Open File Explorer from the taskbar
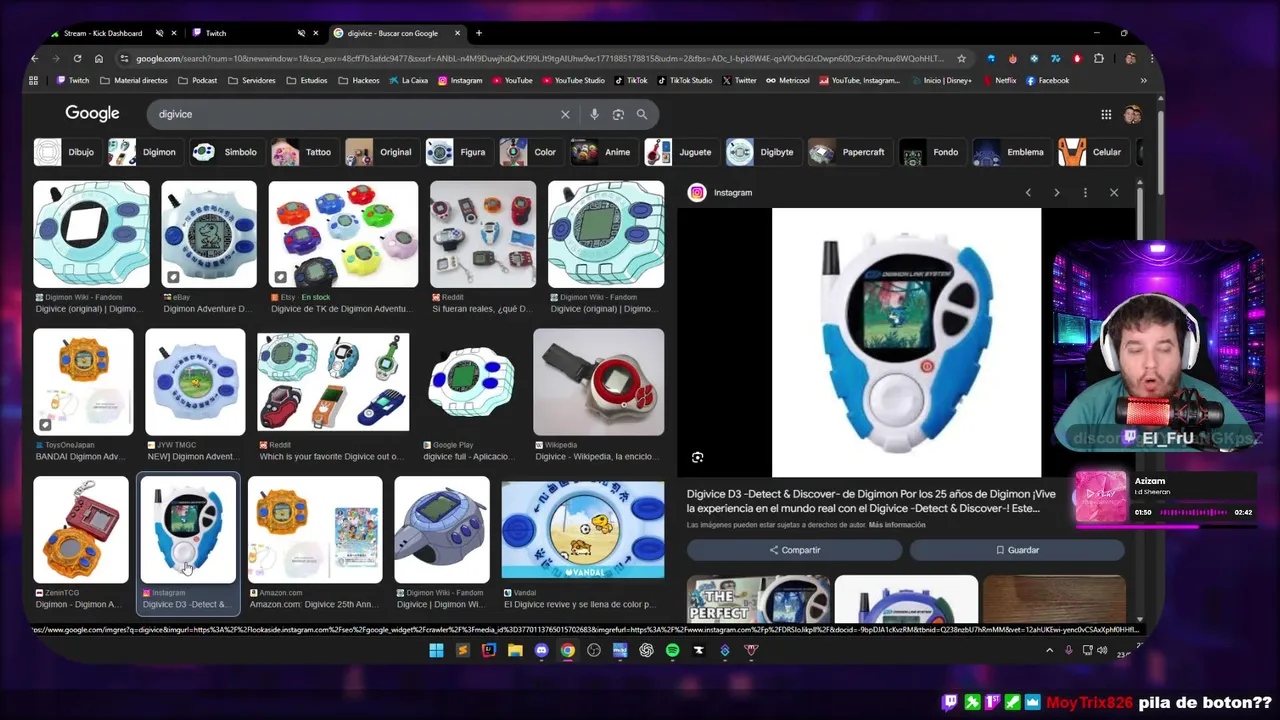1280x720 pixels. pos(515,650)
